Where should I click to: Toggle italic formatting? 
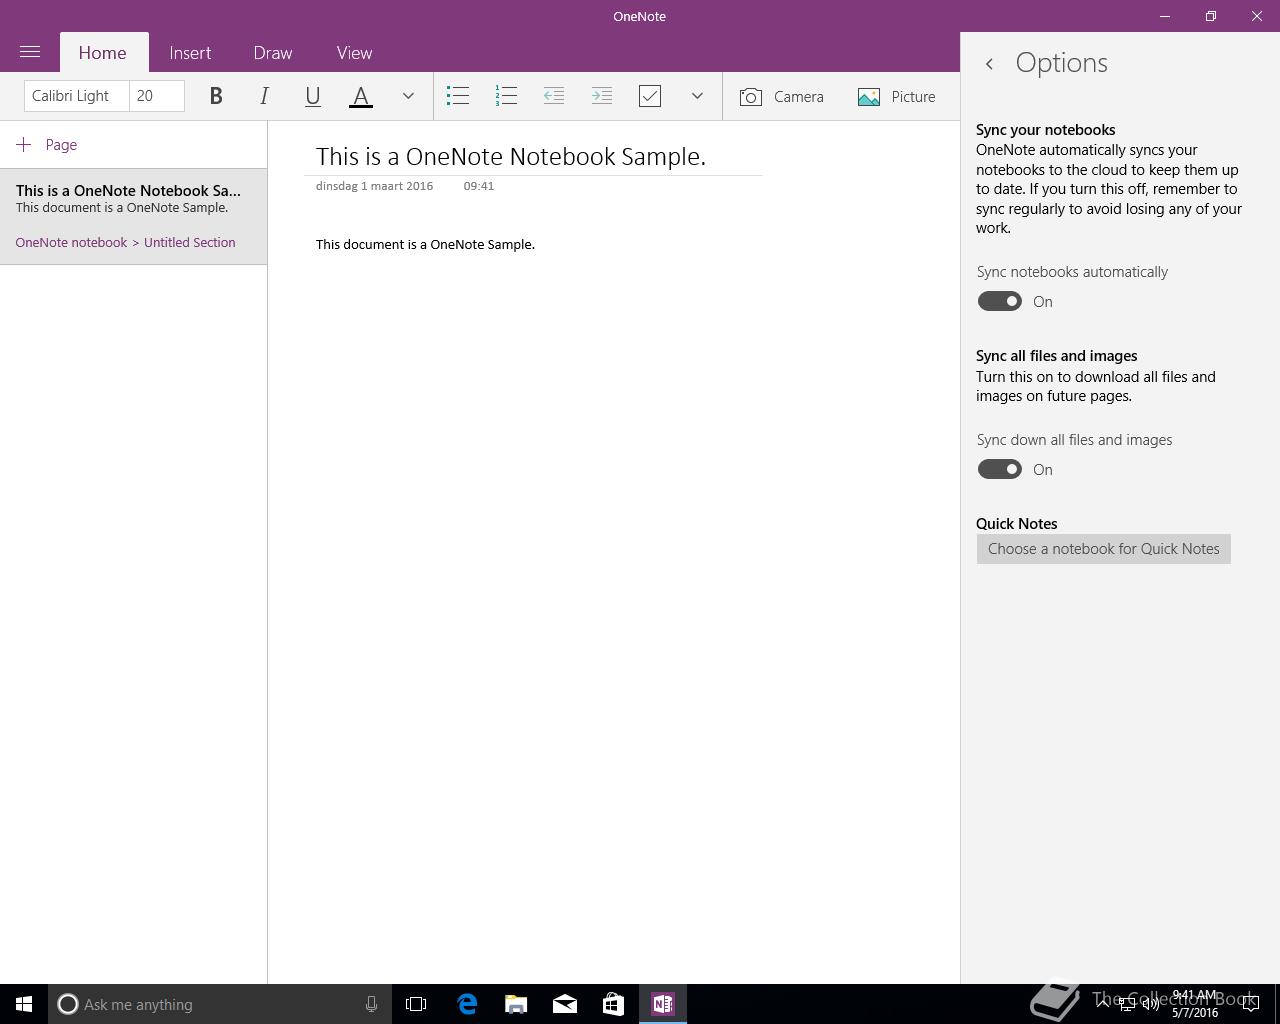pyautogui.click(x=264, y=96)
